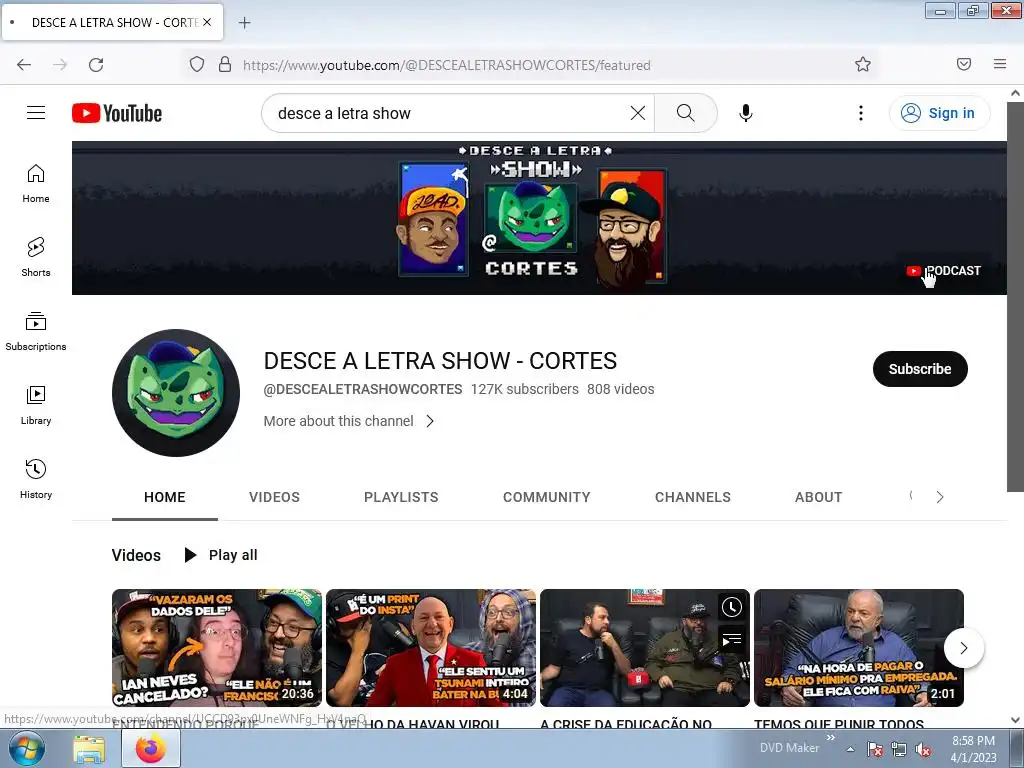
Task: Add A CRISE DA EDUCAÇÃO video to Watch later
Action: (731, 607)
